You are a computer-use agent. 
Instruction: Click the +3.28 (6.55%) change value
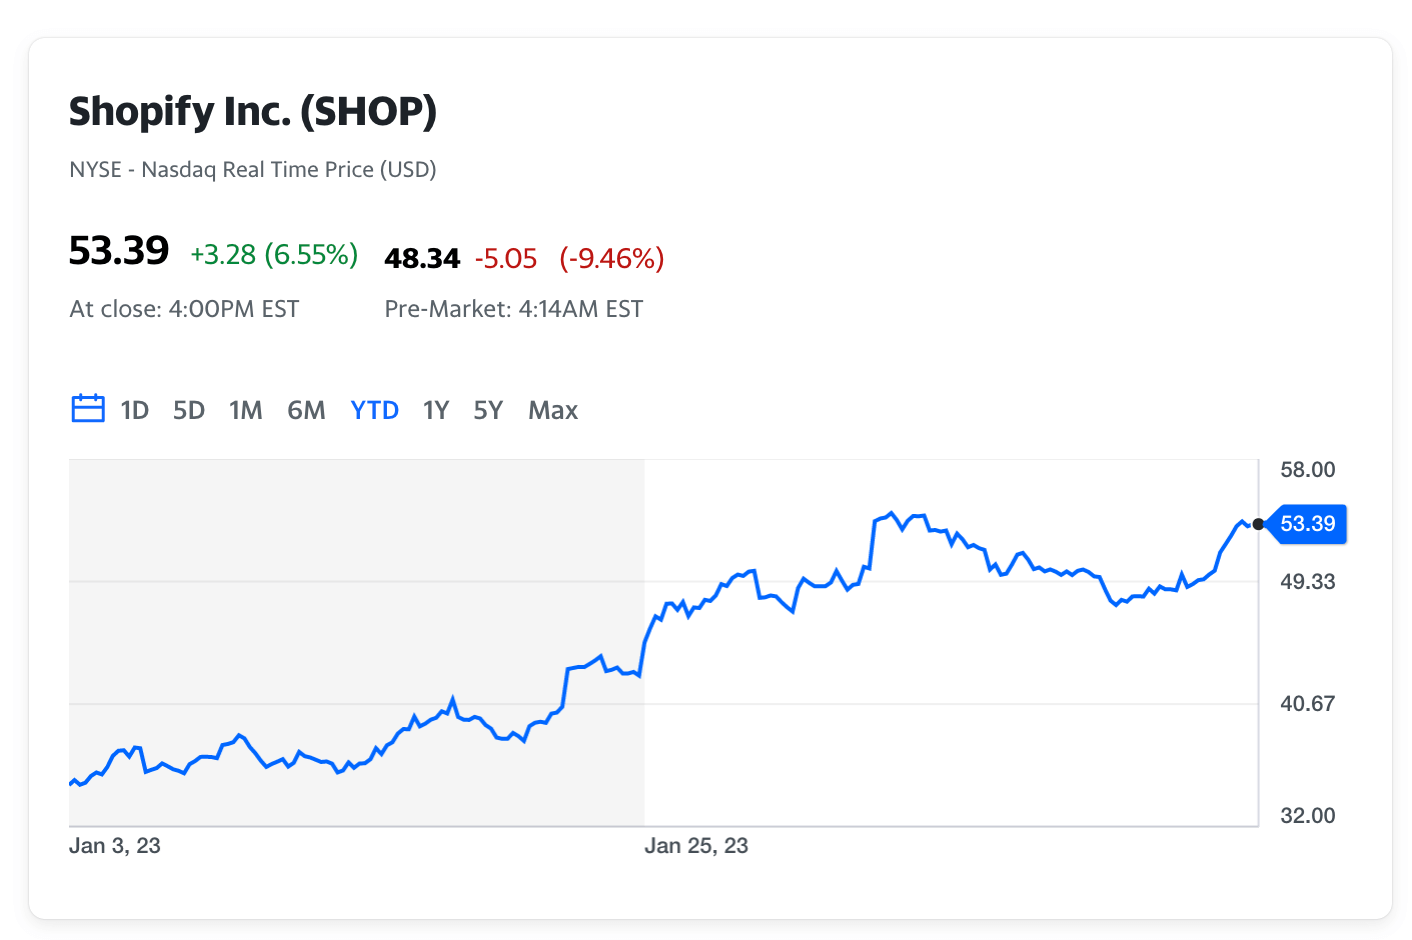[274, 254]
